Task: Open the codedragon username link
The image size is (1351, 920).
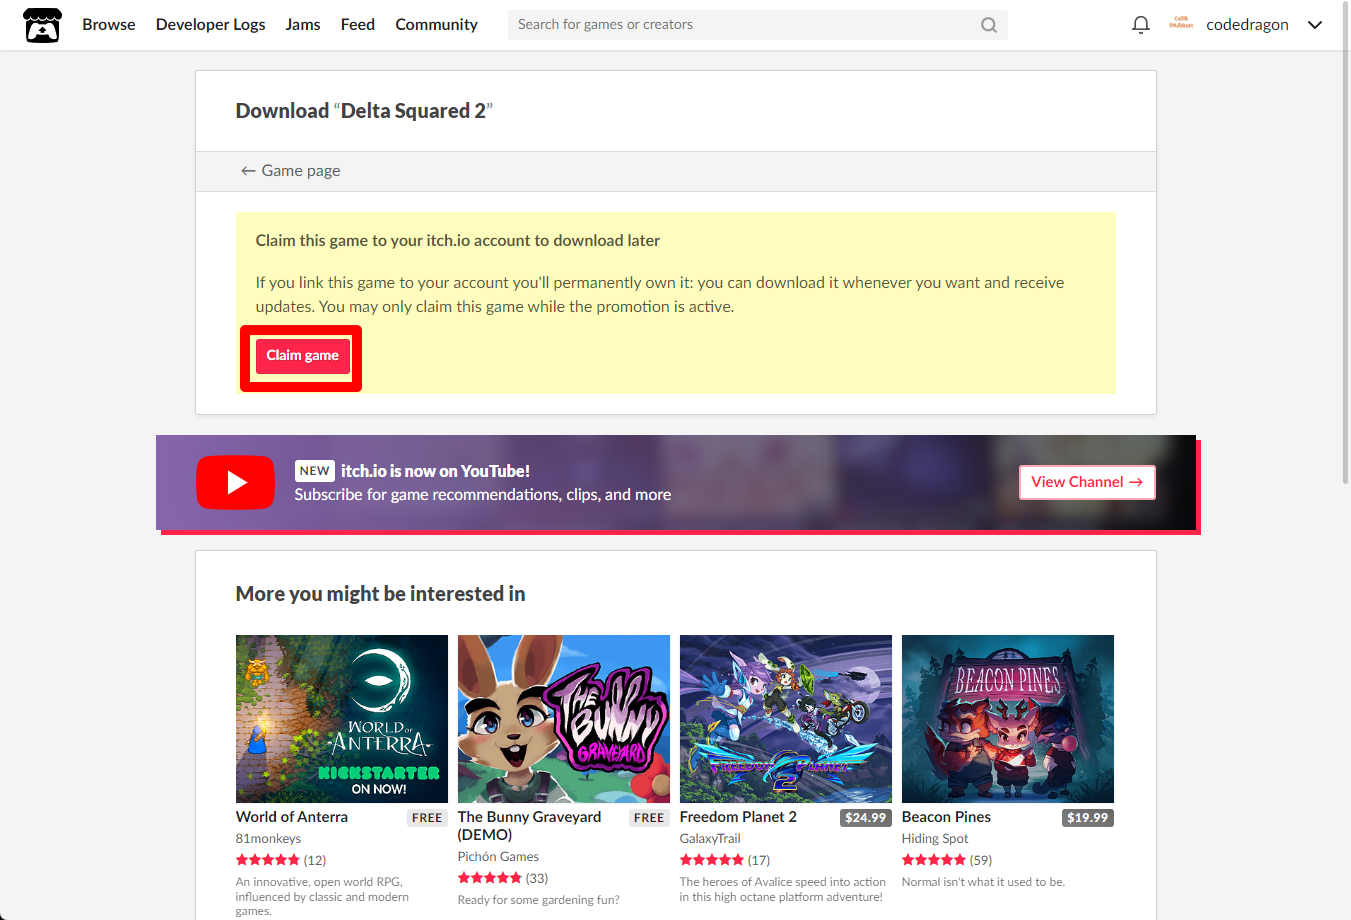Action: 1247,24
